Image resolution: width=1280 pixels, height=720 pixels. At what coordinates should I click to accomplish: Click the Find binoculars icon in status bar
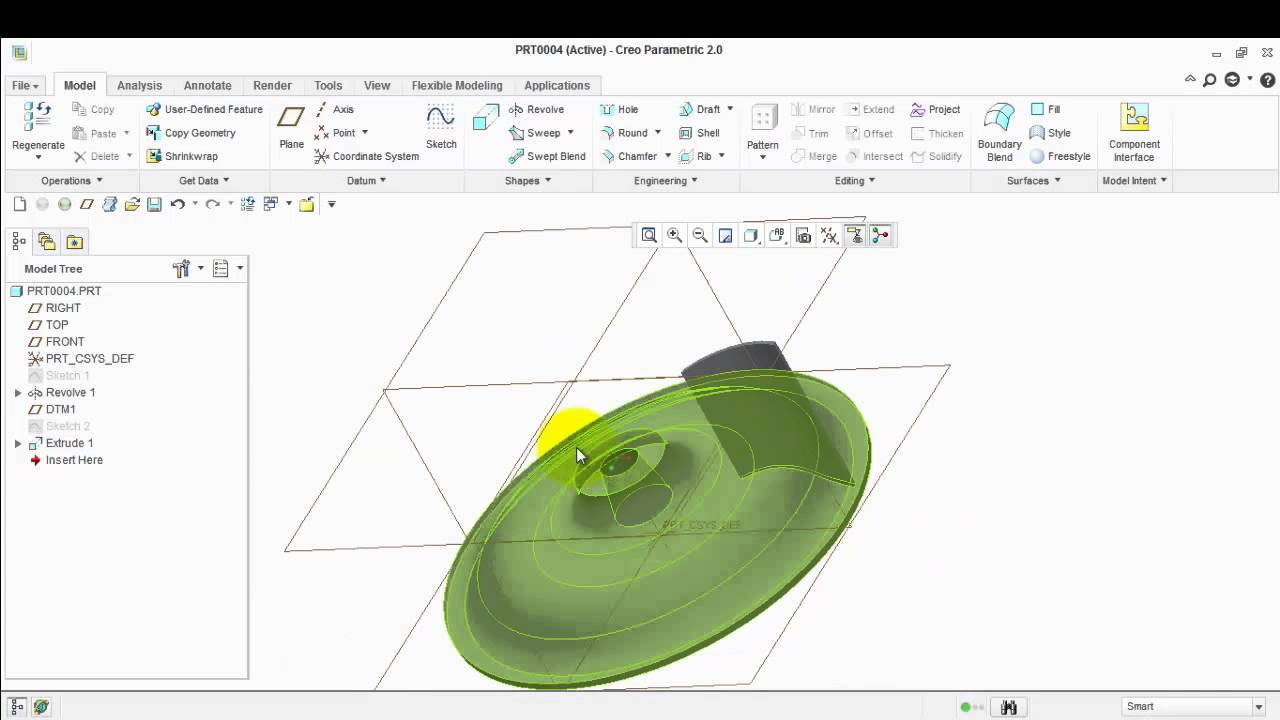1009,707
